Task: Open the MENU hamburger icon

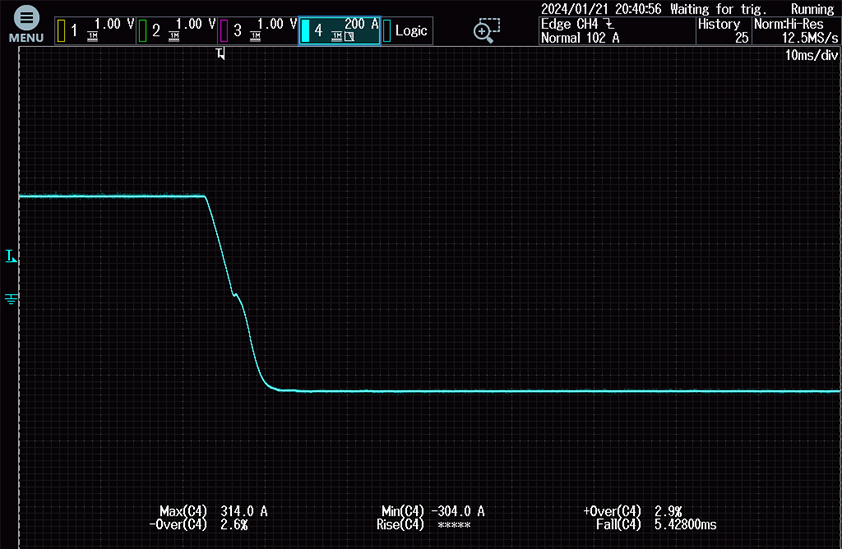Action: tap(26, 24)
